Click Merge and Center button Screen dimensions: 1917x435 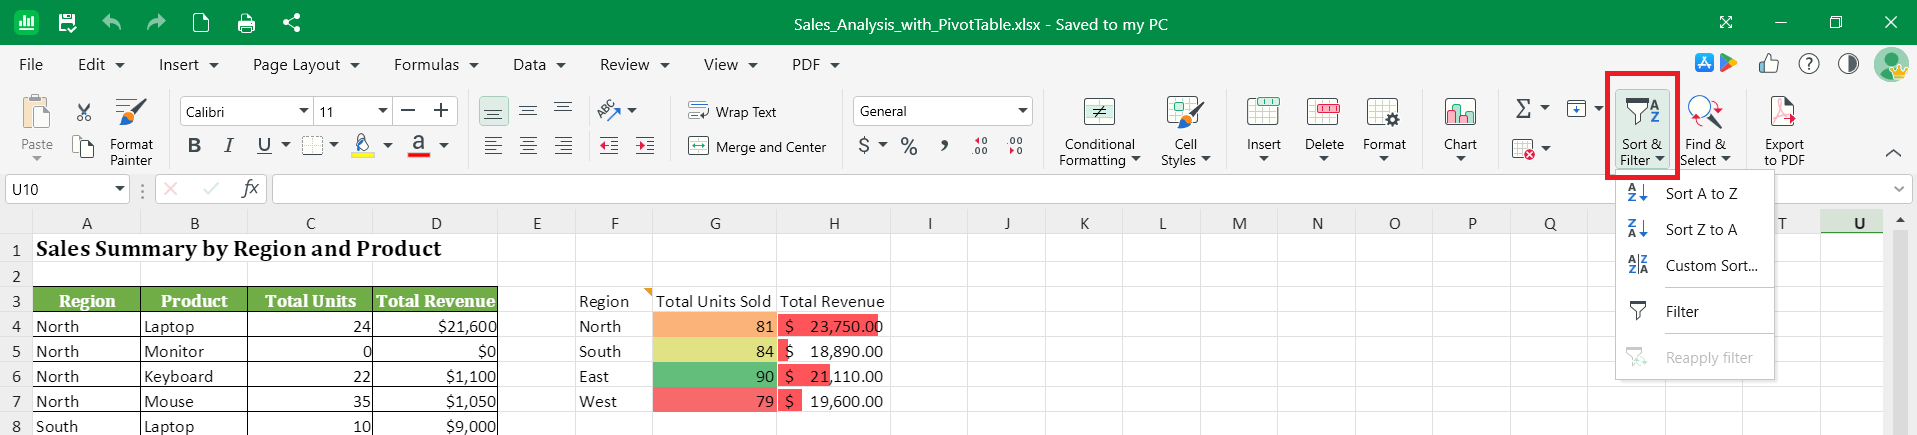758,146
